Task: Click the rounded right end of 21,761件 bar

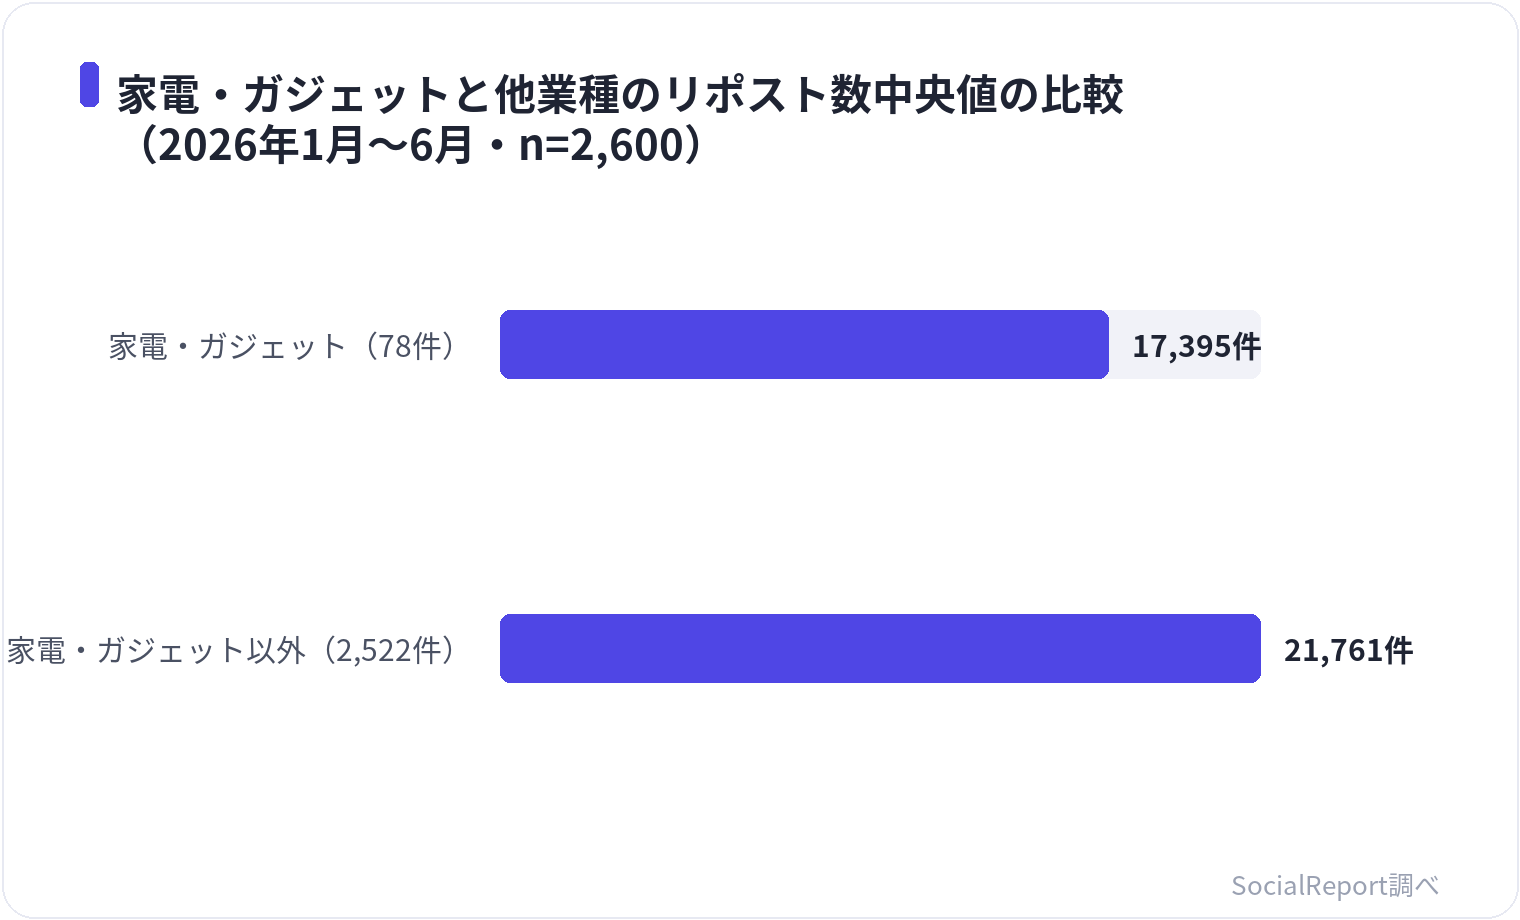Action: [1254, 648]
